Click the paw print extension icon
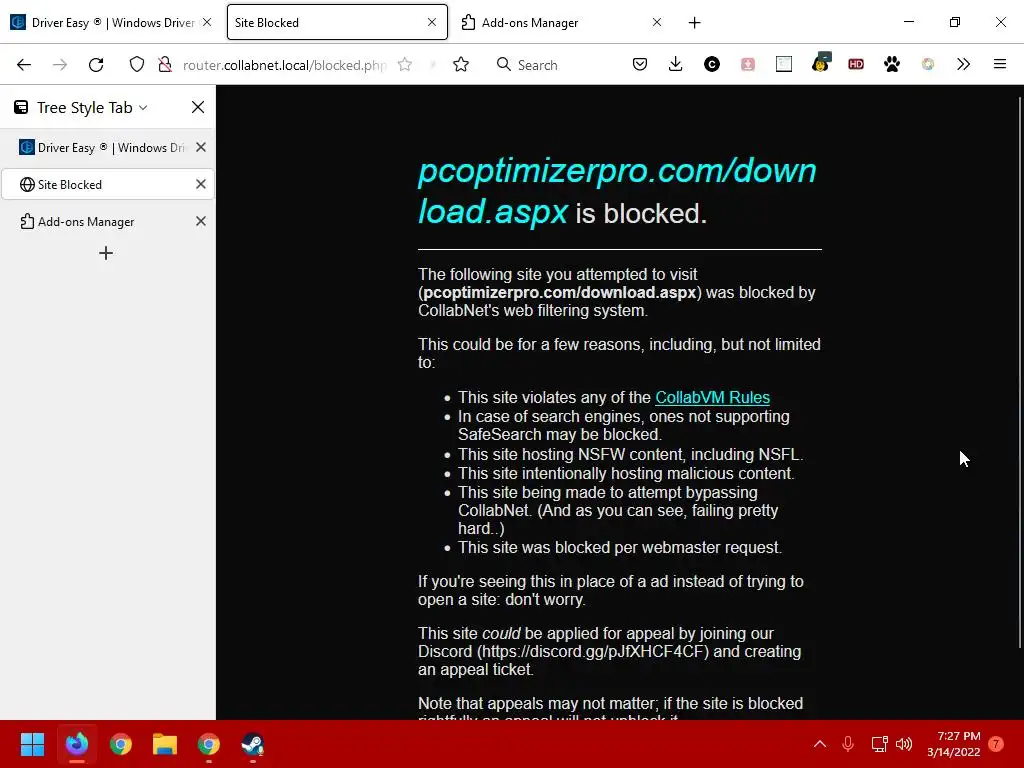Screen dimensions: 1024x768 tap(892, 64)
